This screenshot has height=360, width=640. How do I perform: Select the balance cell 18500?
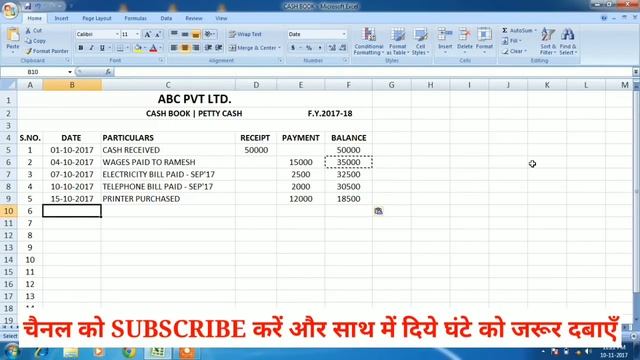349,199
